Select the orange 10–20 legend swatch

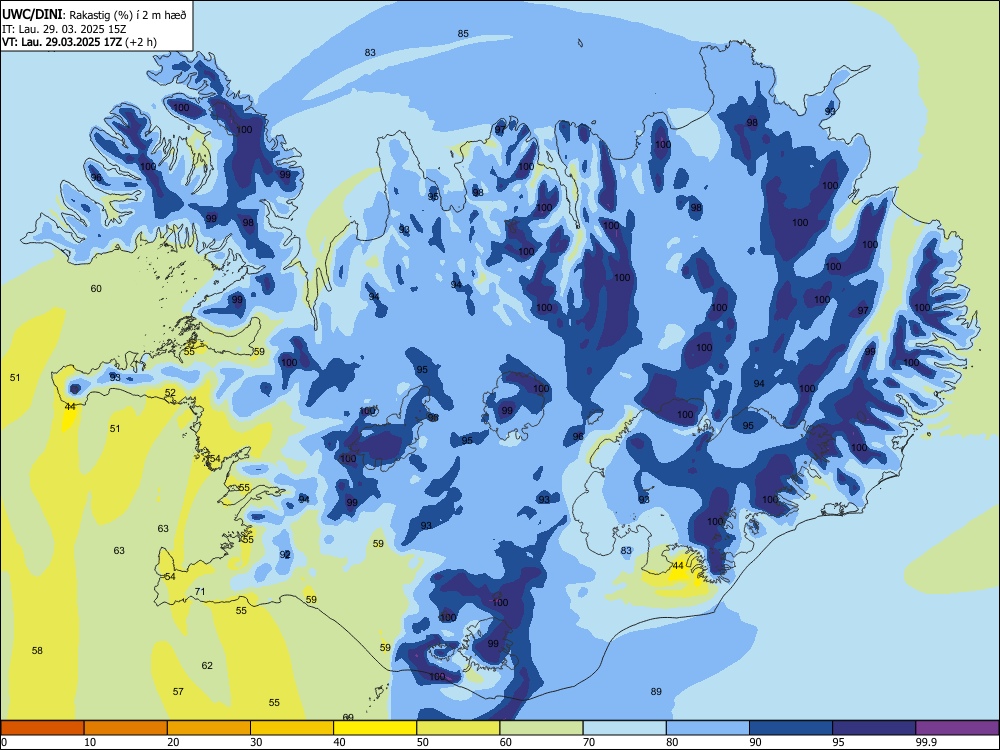click(126, 728)
